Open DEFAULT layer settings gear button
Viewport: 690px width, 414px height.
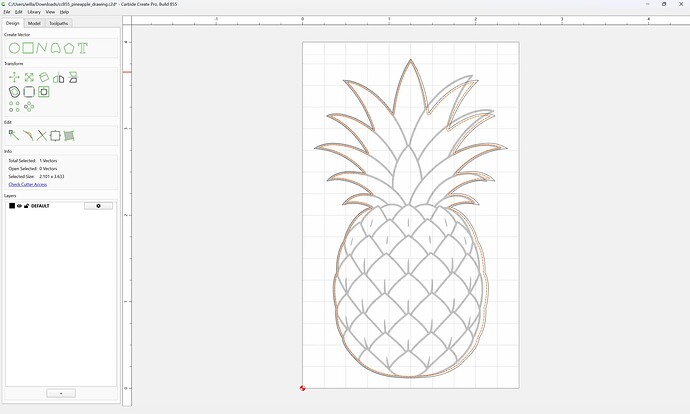coord(98,206)
